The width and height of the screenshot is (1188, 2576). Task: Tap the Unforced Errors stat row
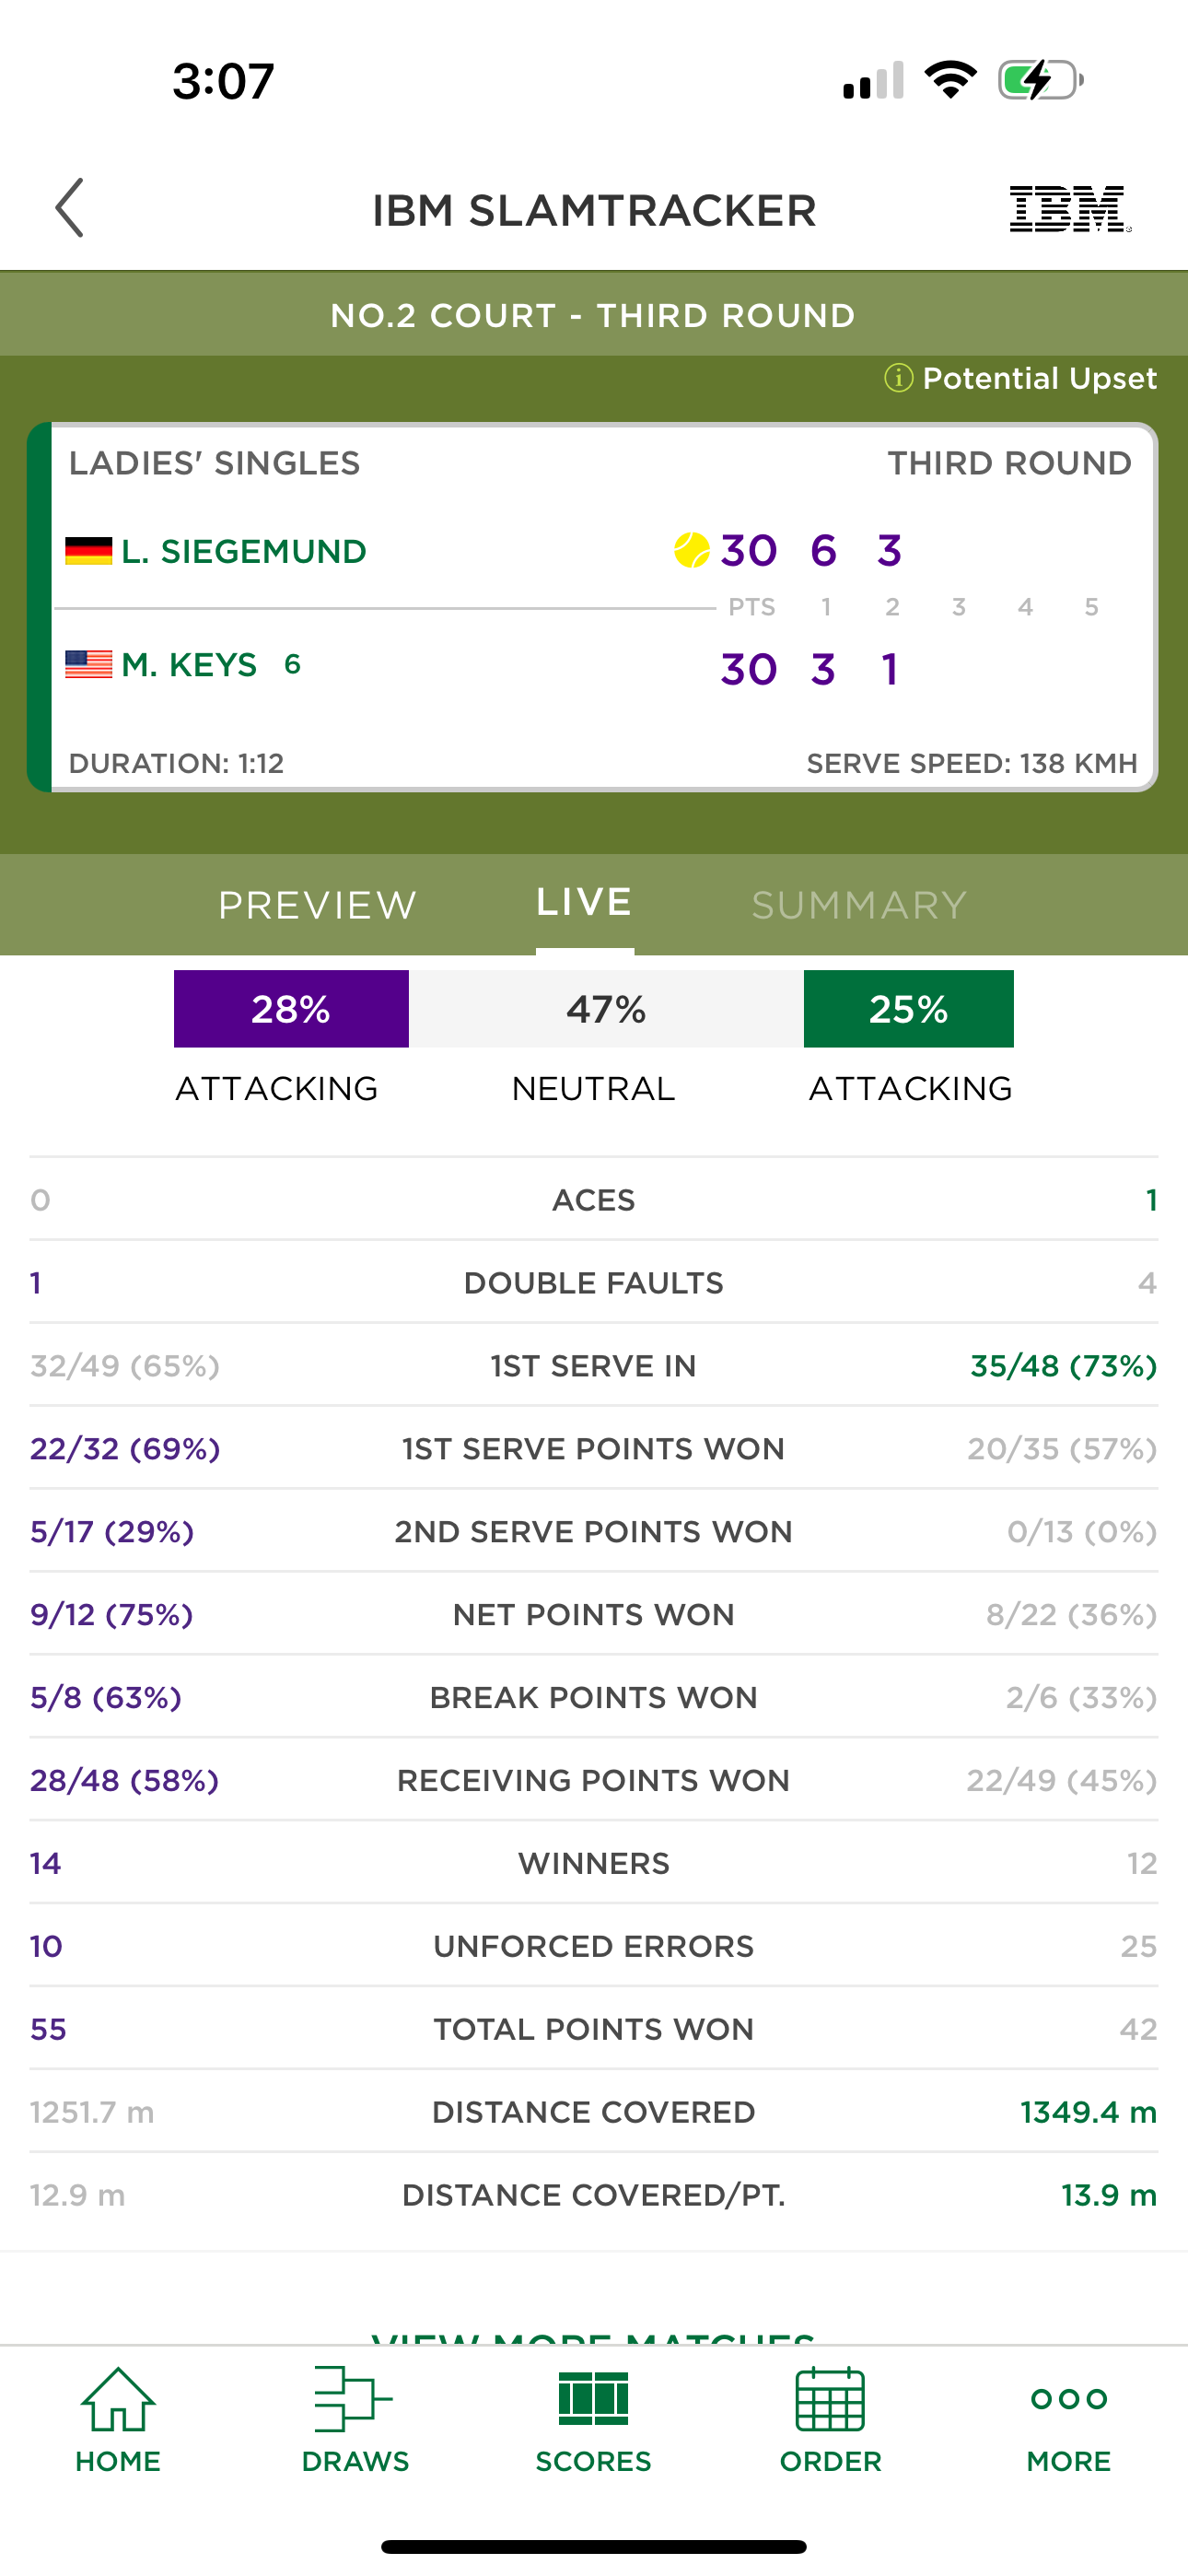click(594, 1946)
